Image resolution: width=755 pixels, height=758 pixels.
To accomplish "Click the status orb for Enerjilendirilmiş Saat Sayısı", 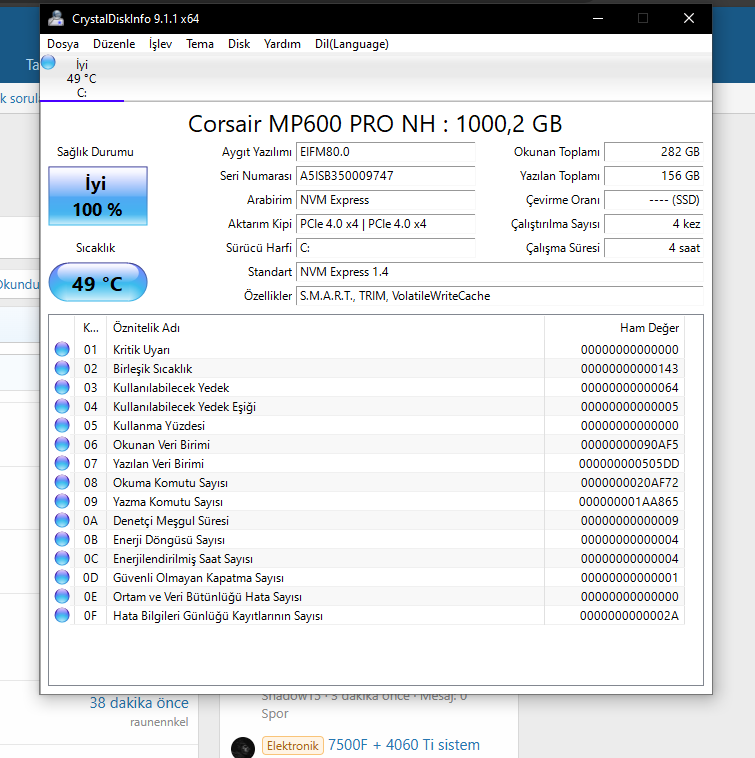I will pos(62,558).
